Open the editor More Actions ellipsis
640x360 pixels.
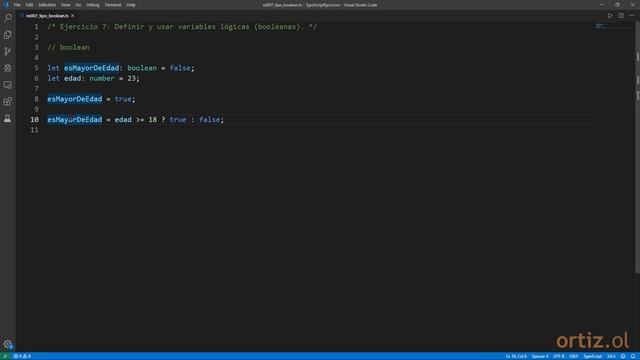click(632, 16)
